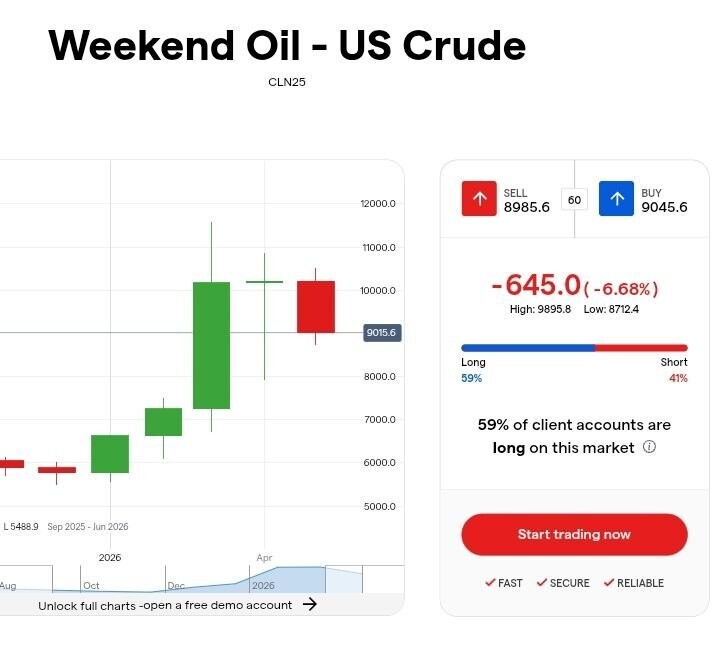Click the Oct marker on the navigator timeline

pyautogui.click(x=91, y=586)
